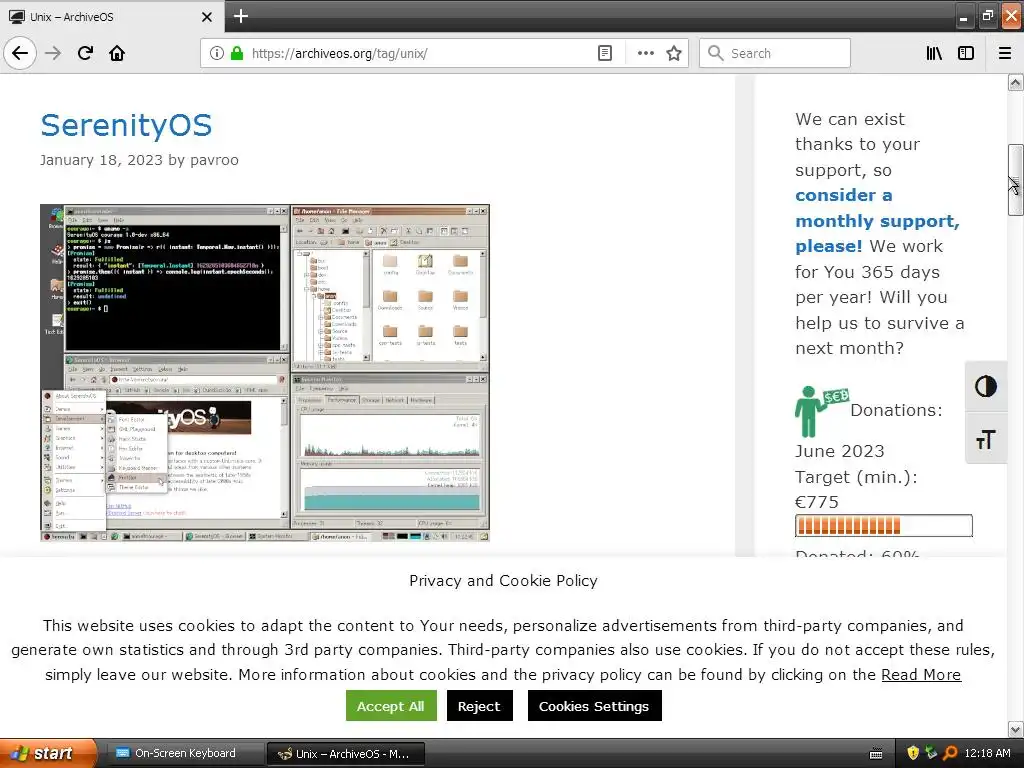Open the Windows start menu

pos(48,753)
